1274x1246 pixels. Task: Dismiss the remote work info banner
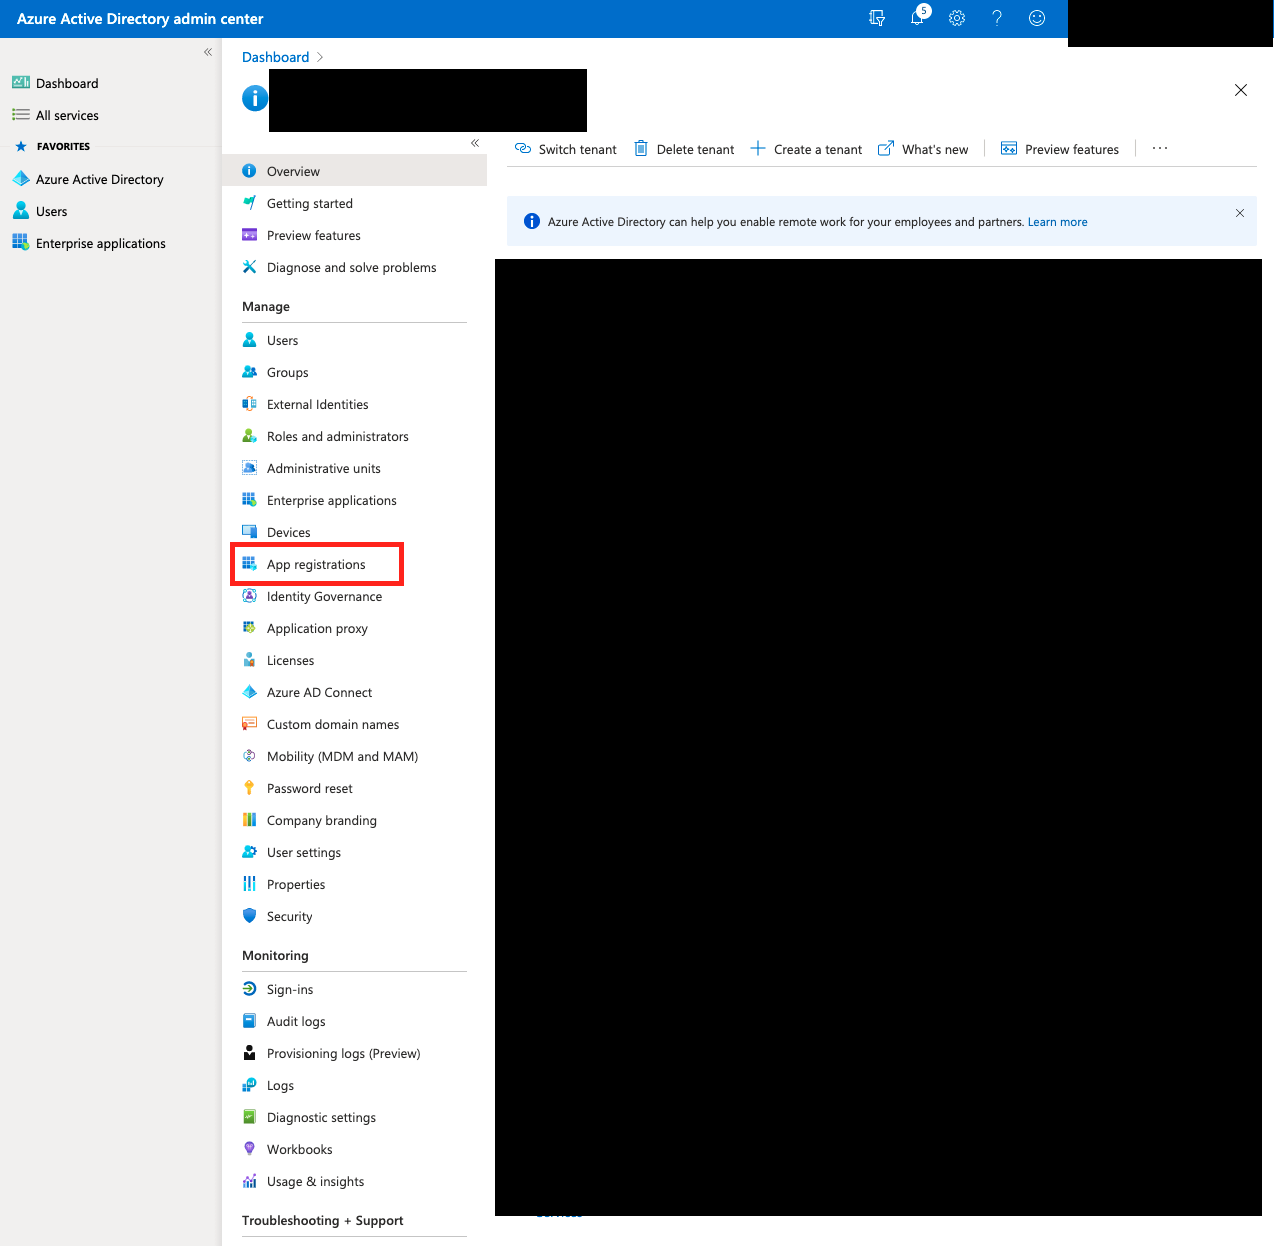(x=1240, y=213)
